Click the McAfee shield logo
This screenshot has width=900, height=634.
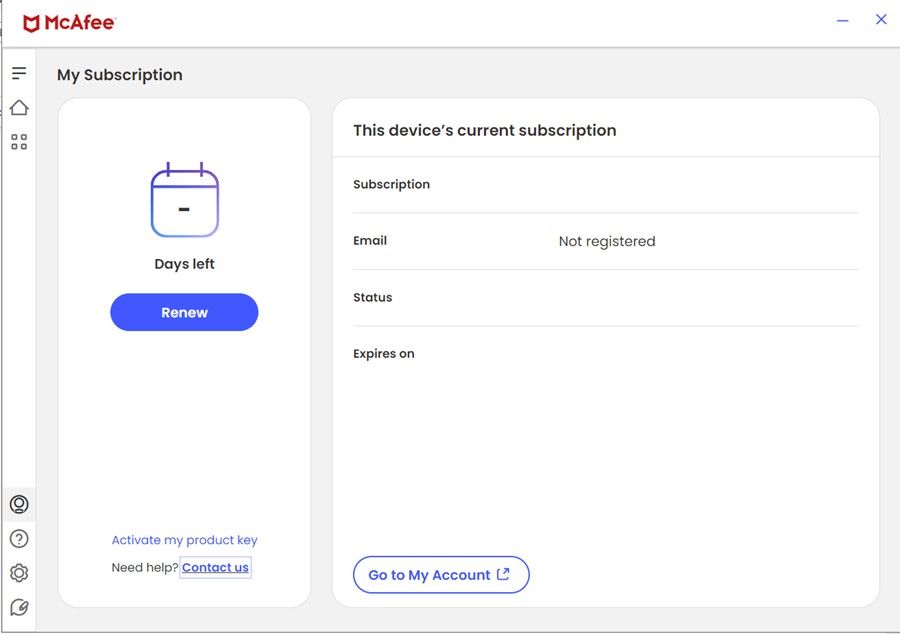[31, 23]
